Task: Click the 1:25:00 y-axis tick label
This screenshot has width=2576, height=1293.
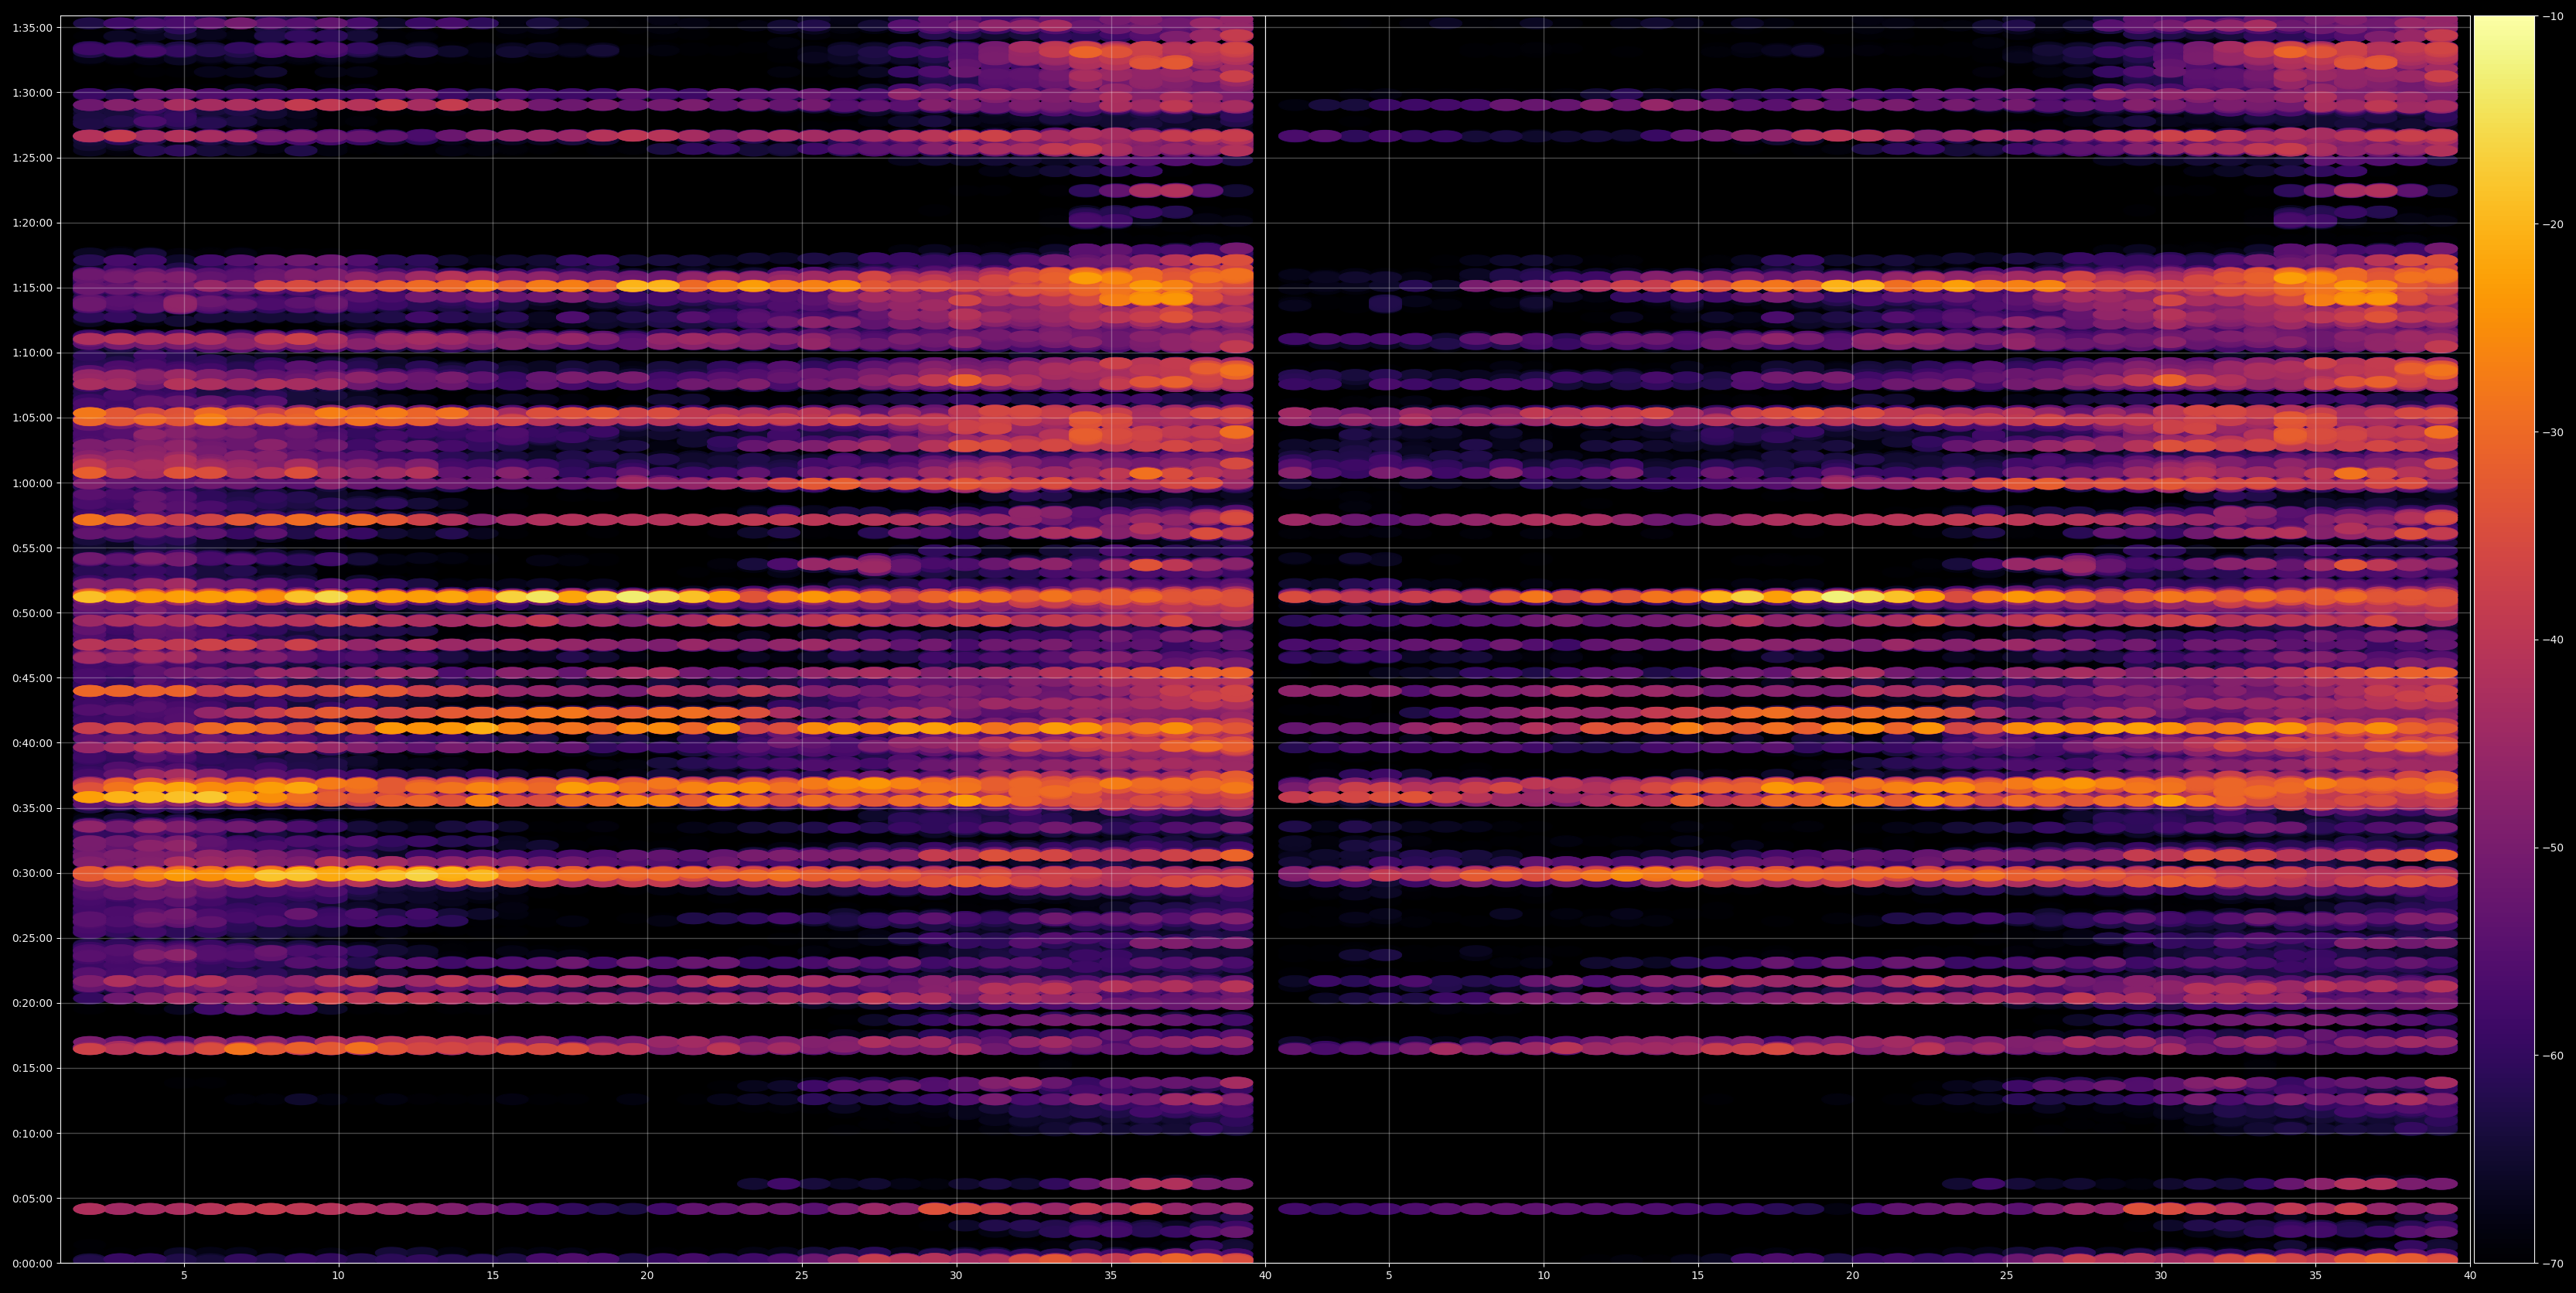Action: point(32,158)
